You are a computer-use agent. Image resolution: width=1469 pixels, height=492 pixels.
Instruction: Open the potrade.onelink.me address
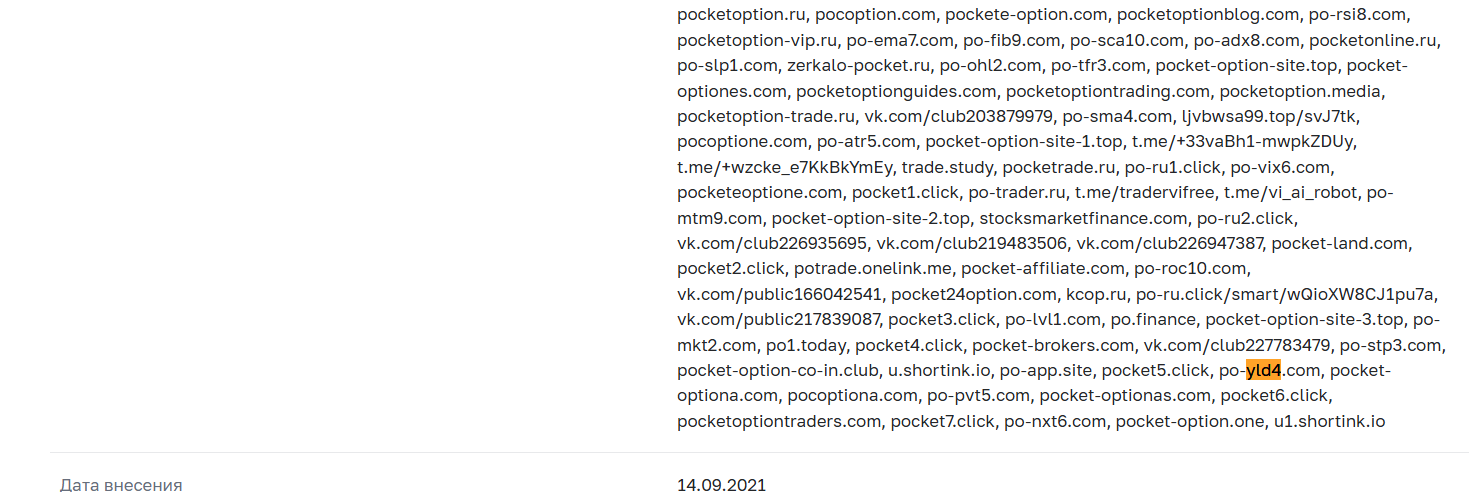click(x=873, y=268)
